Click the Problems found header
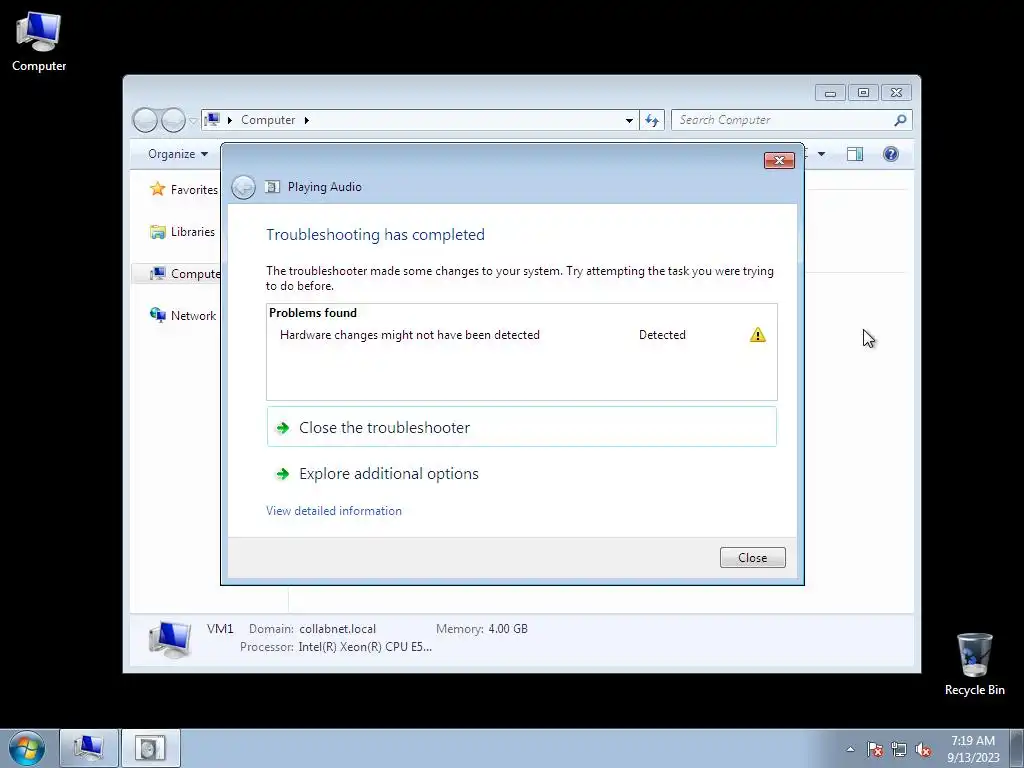This screenshot has width=1024, height=768. click(313, 313)
